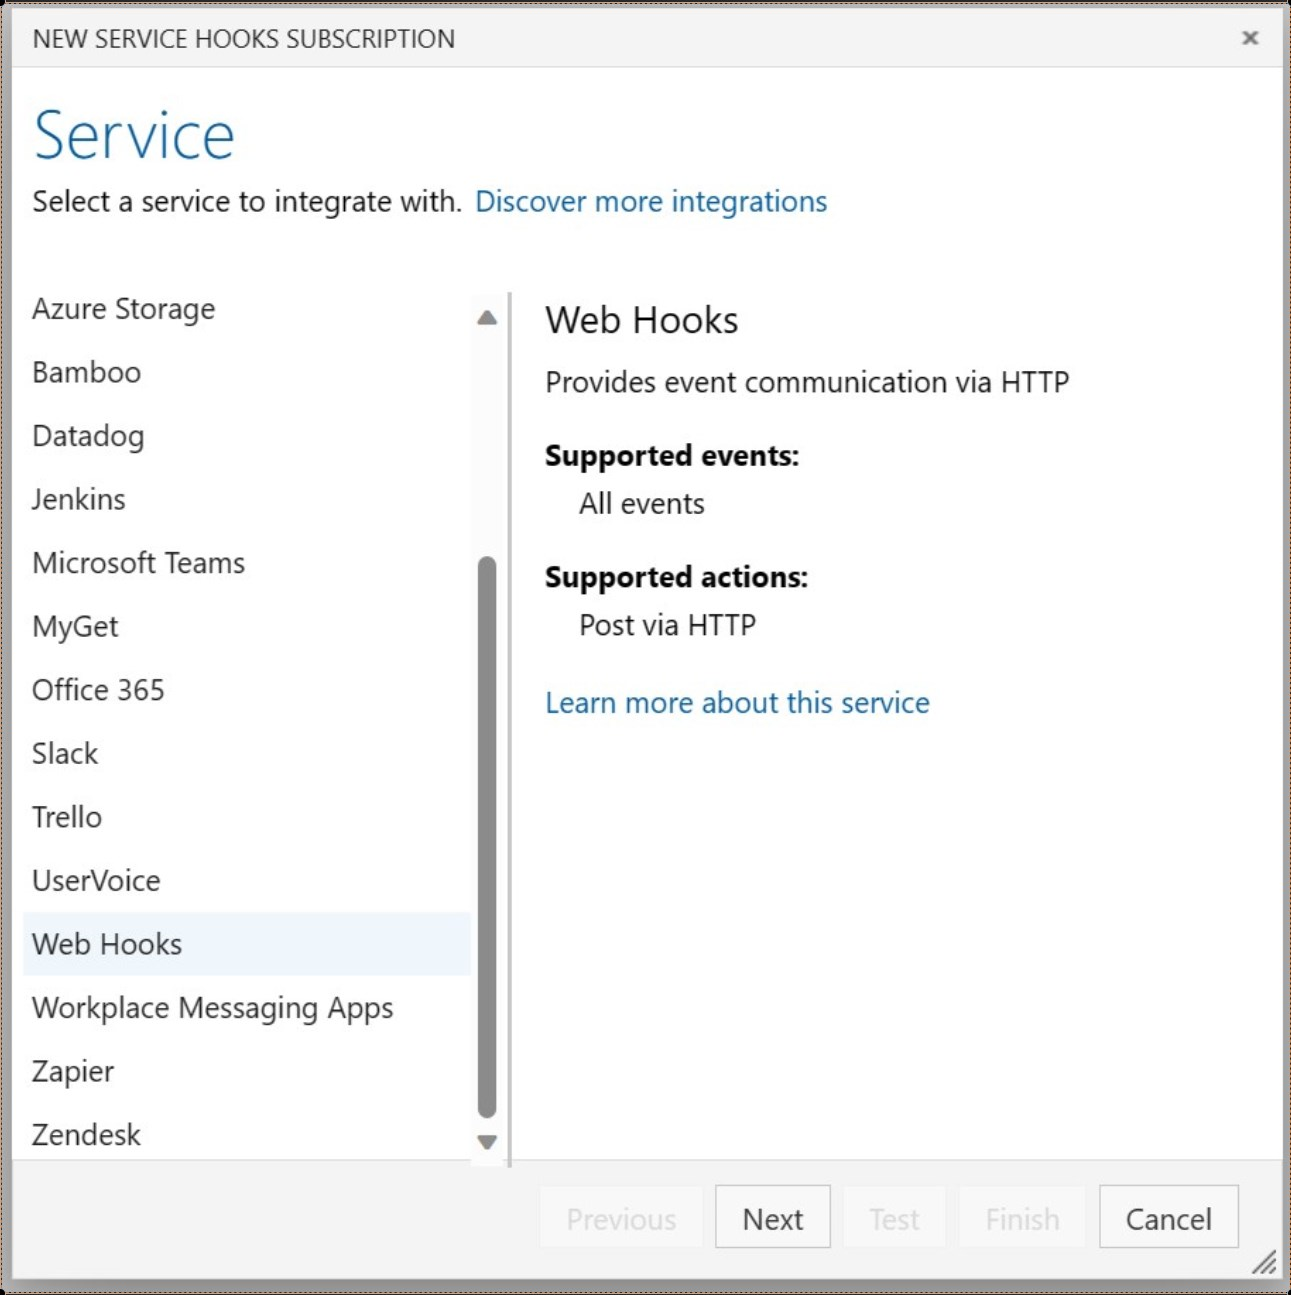Choose MyGet as the service
Image resolution: width=1291 pixels, height=1295 pixels.
pos(75,626)
